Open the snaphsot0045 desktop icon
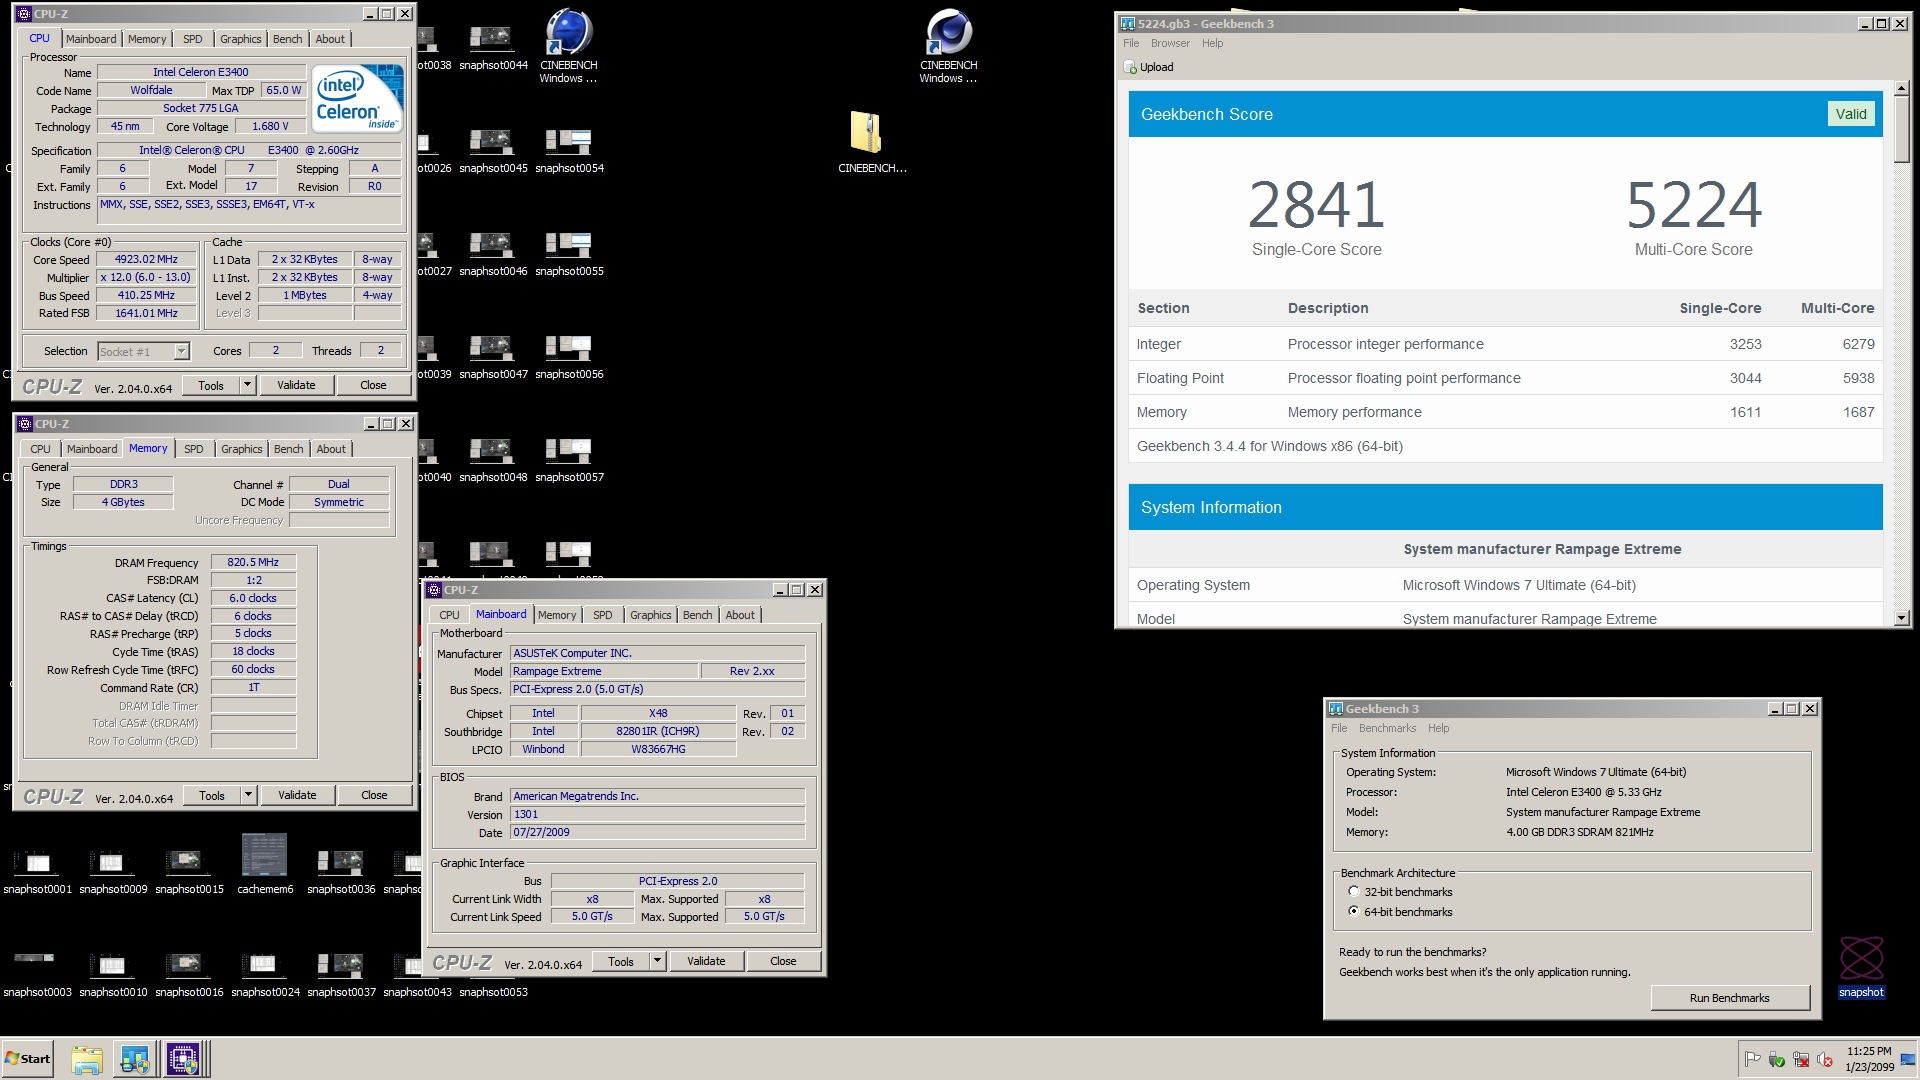The width and height of the screenshot is (1920, 1080). [x=493, y=149]
